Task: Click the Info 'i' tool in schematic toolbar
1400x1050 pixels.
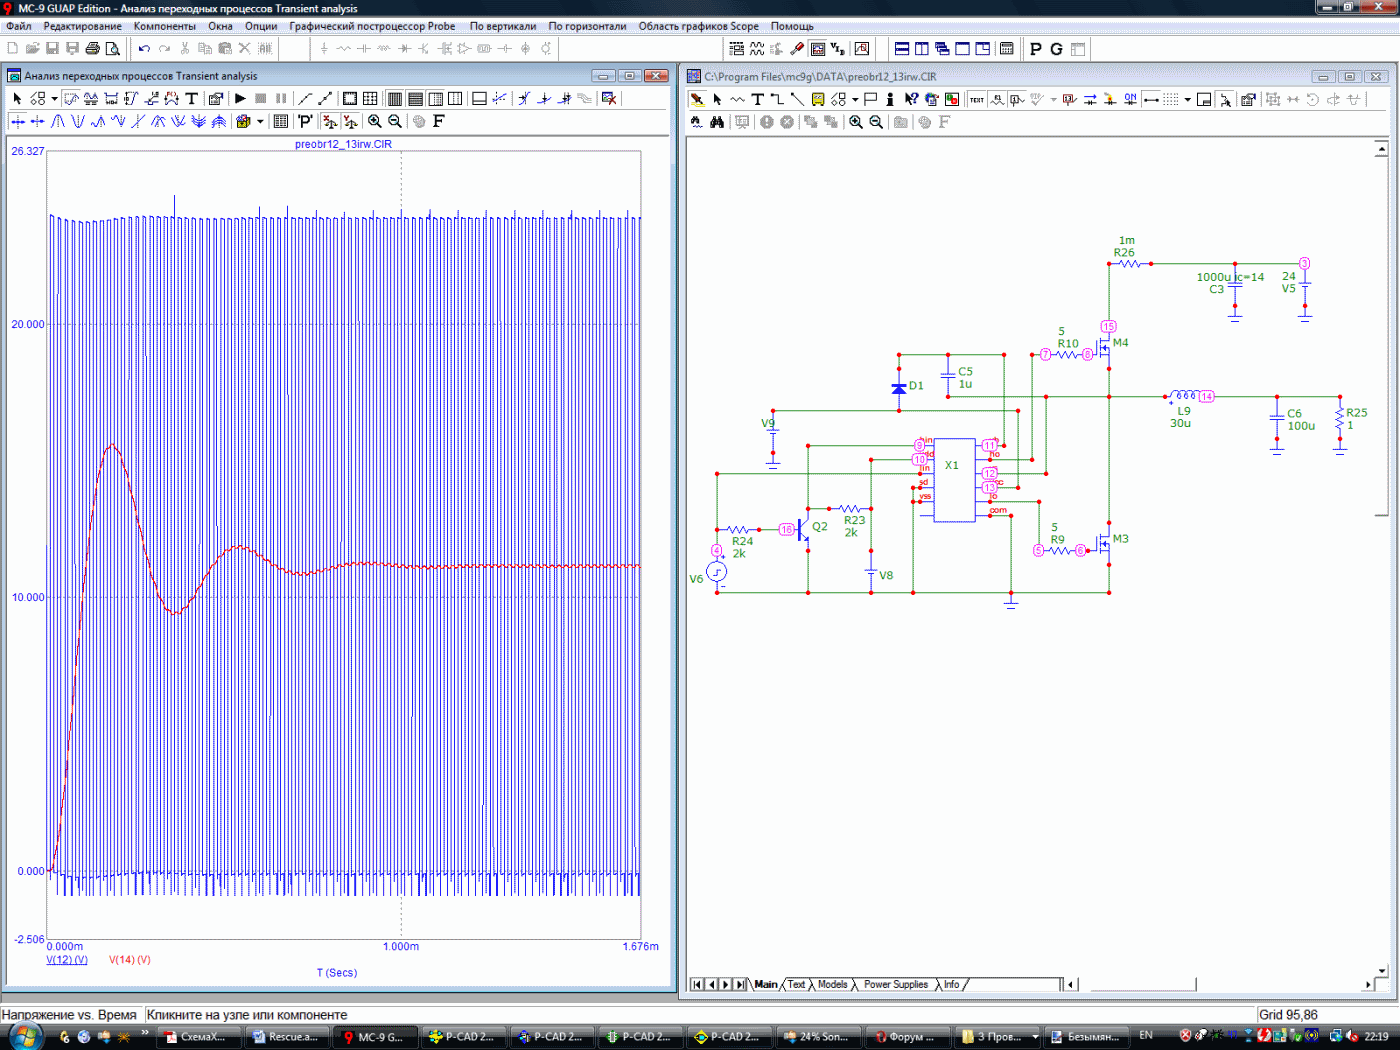Action: point(890,99)
